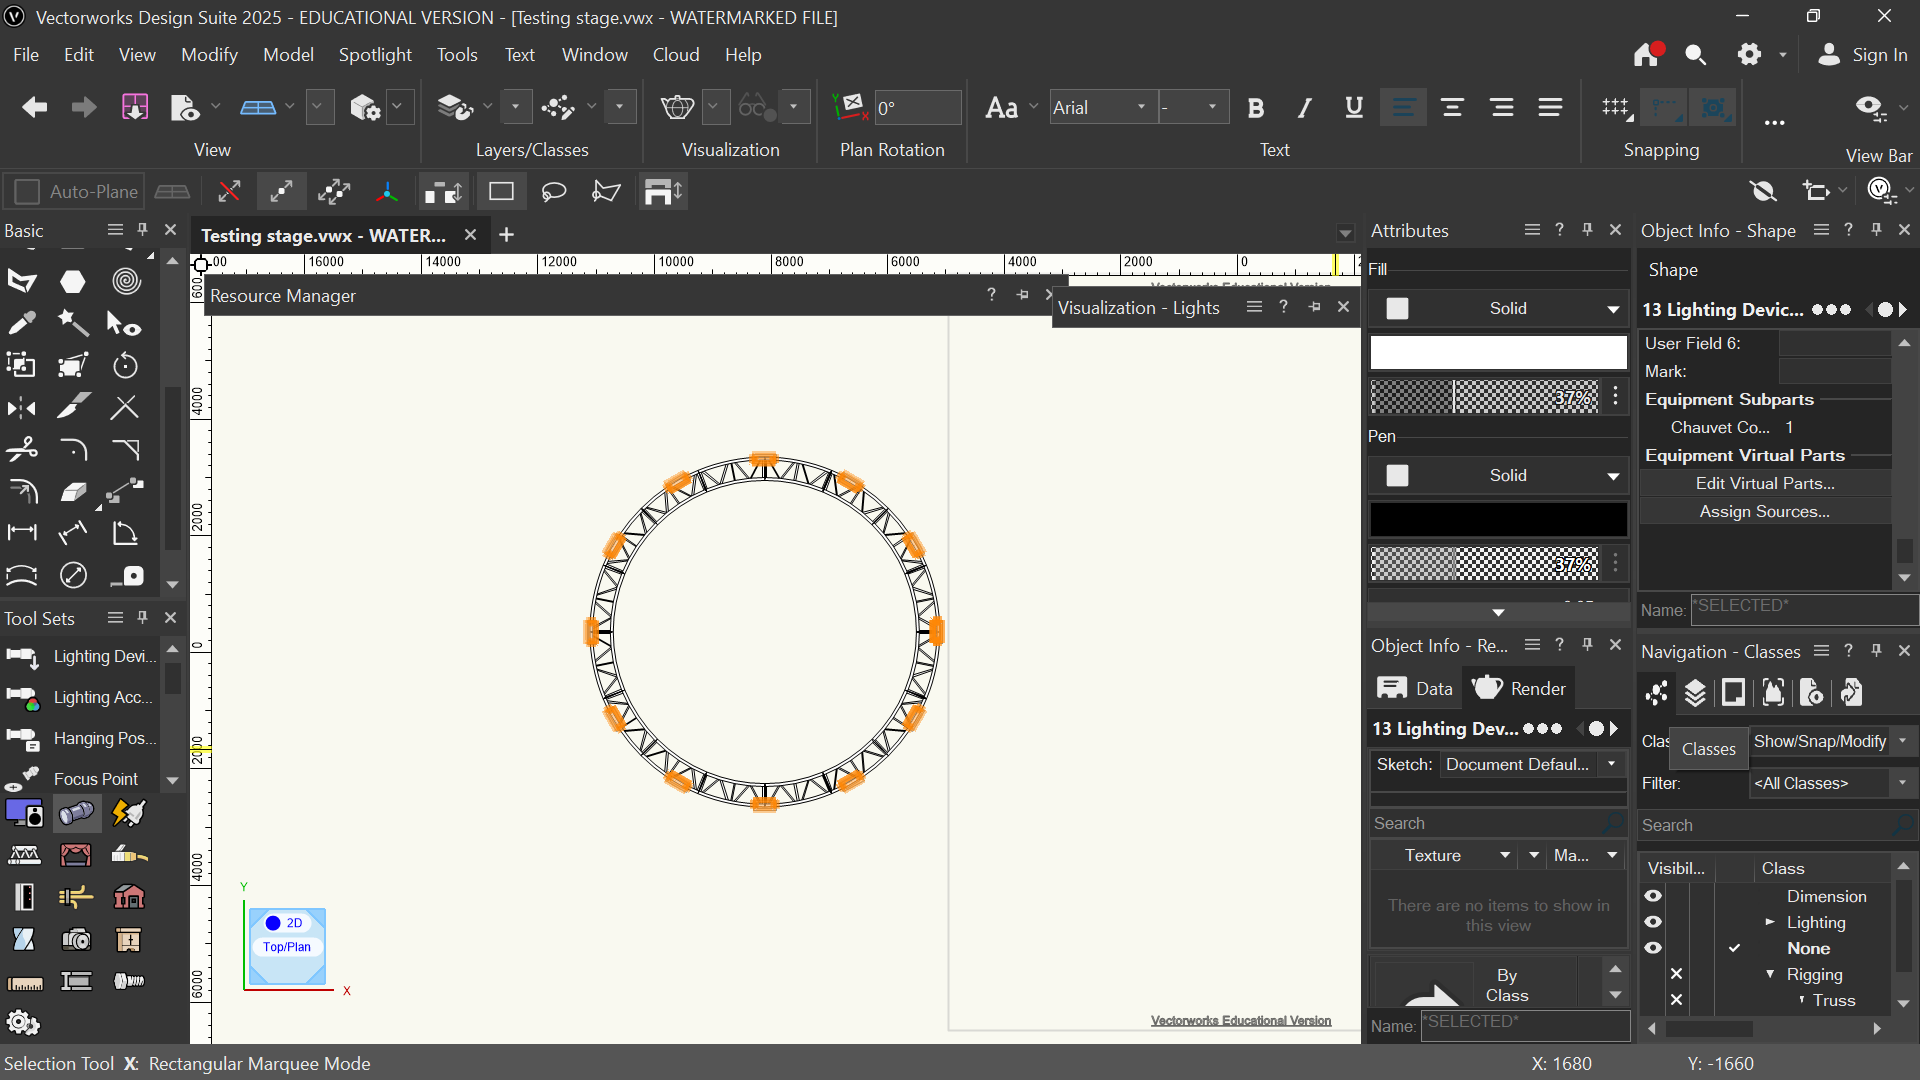The height and width of the screenshot is (1080, 1920).
Task: Click Bold text formatting icon
Action: [x=1256, y=108]
